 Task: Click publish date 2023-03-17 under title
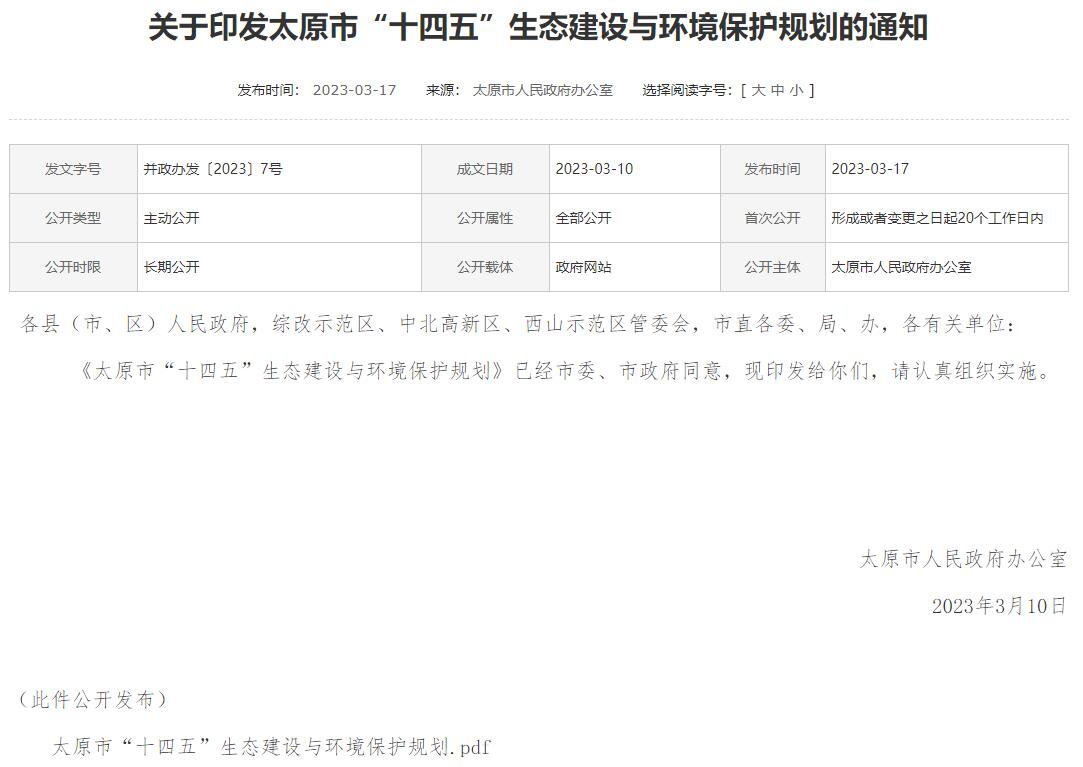pyautogui.click(x=354, y=91)
